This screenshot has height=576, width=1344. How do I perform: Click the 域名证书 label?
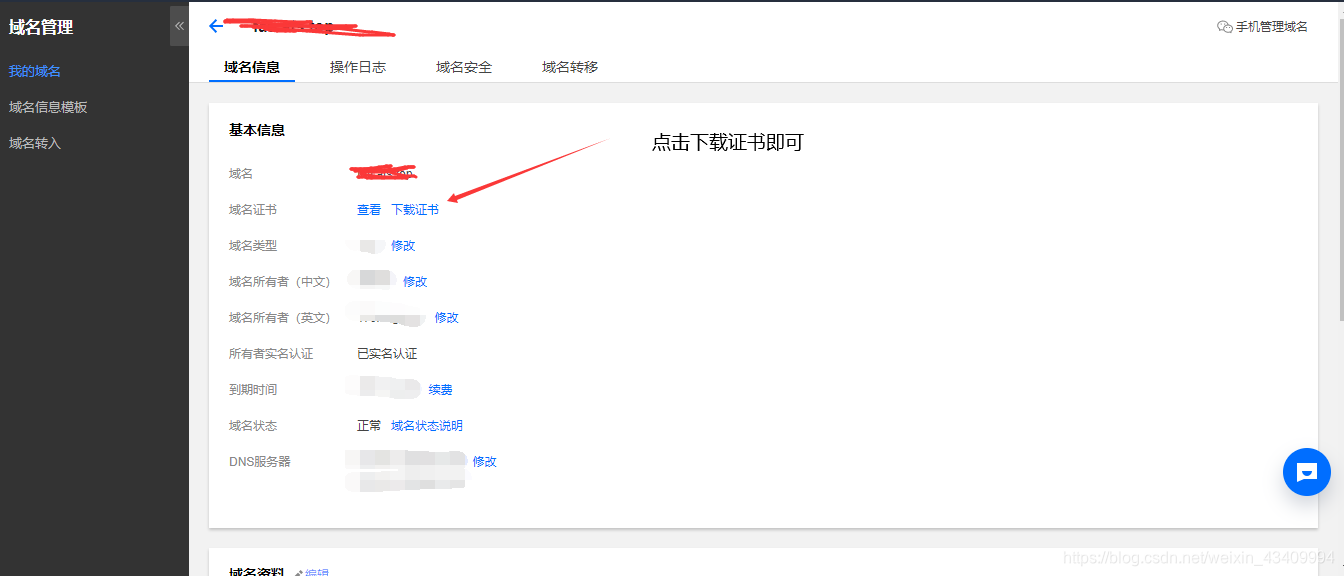click(253, 210)
